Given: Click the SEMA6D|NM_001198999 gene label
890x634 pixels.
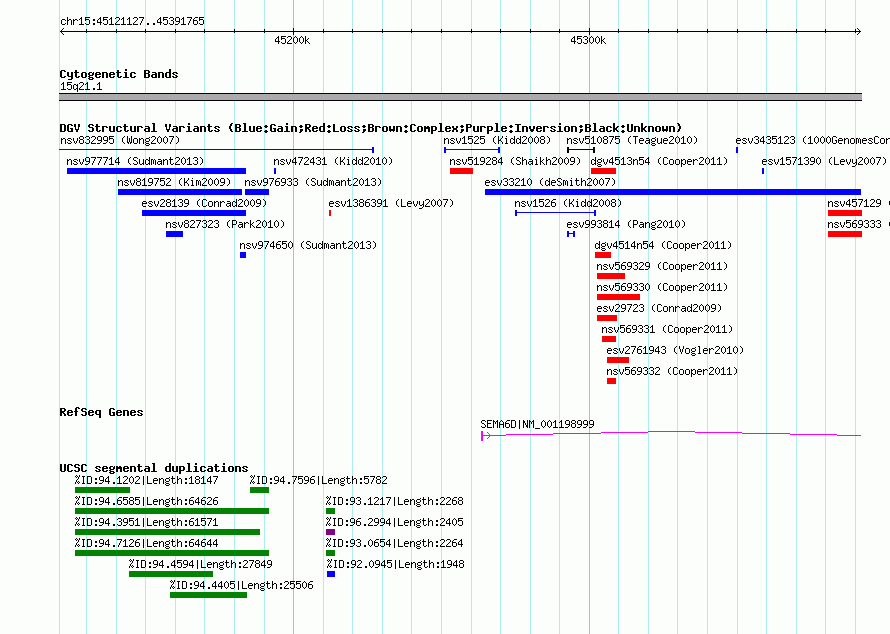Looking at the screenshot, I should [537, 424].
